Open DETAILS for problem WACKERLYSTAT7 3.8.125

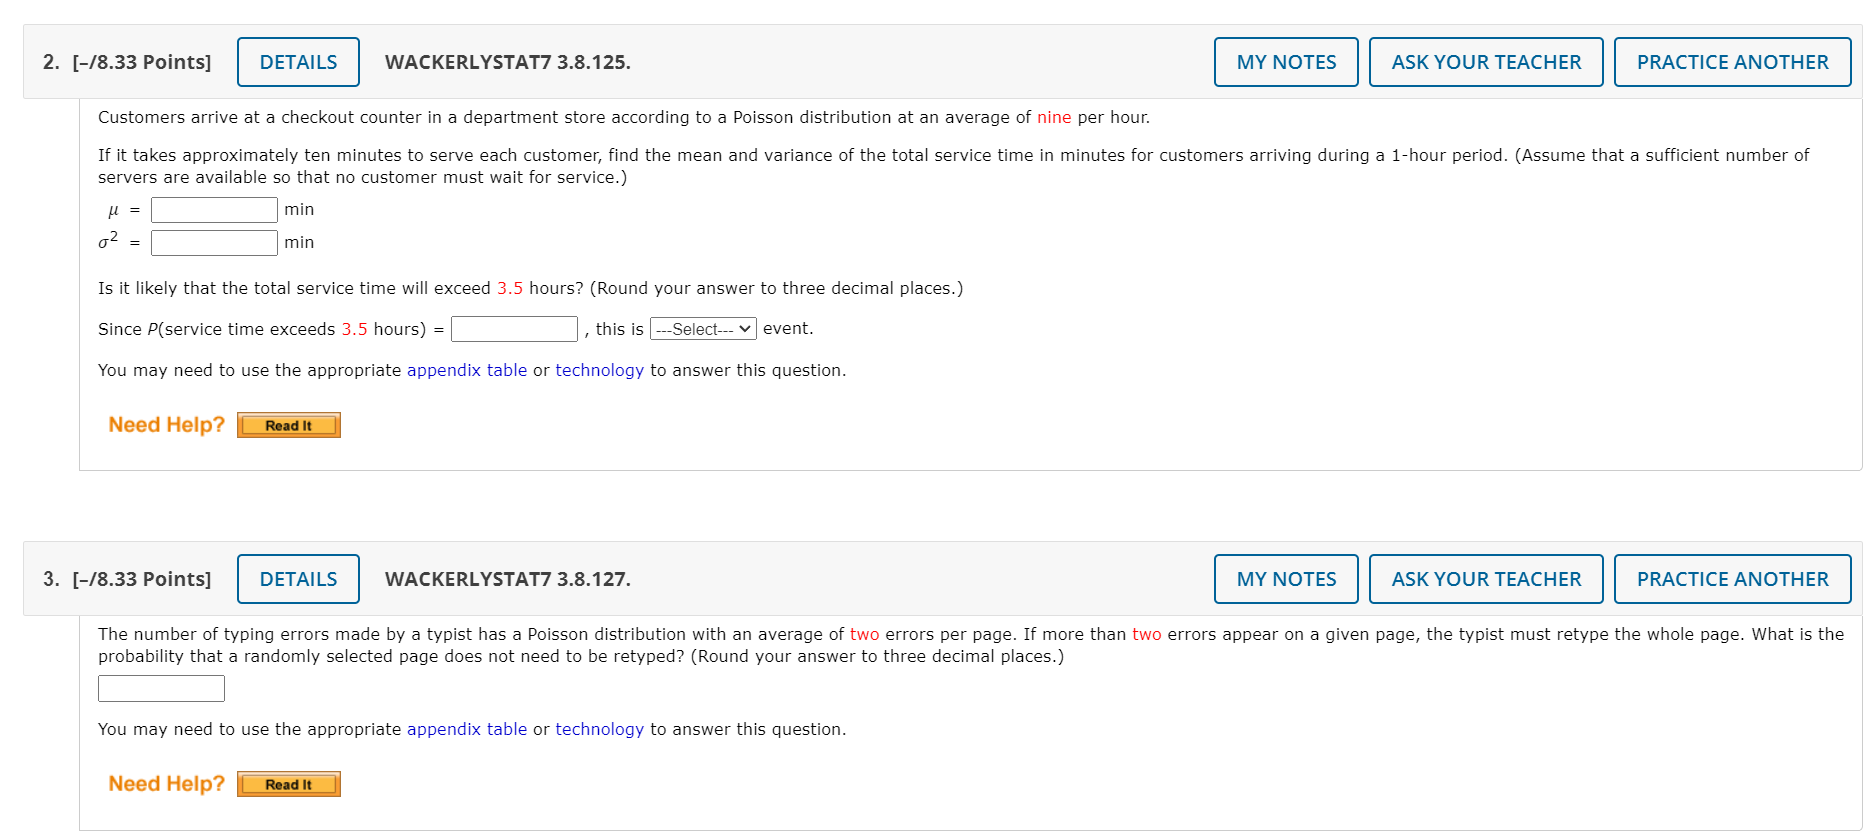tap(297, 61)
